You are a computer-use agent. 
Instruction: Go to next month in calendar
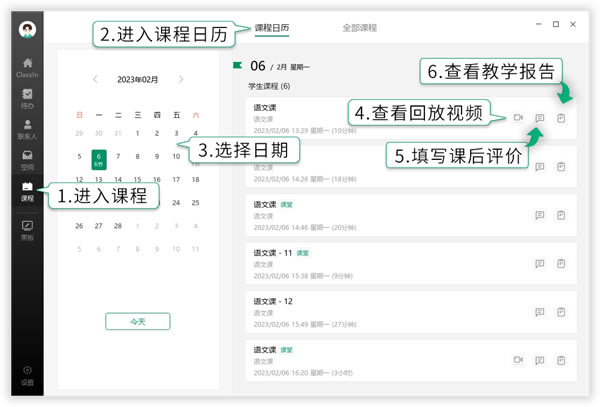click(x=181, y=79)
